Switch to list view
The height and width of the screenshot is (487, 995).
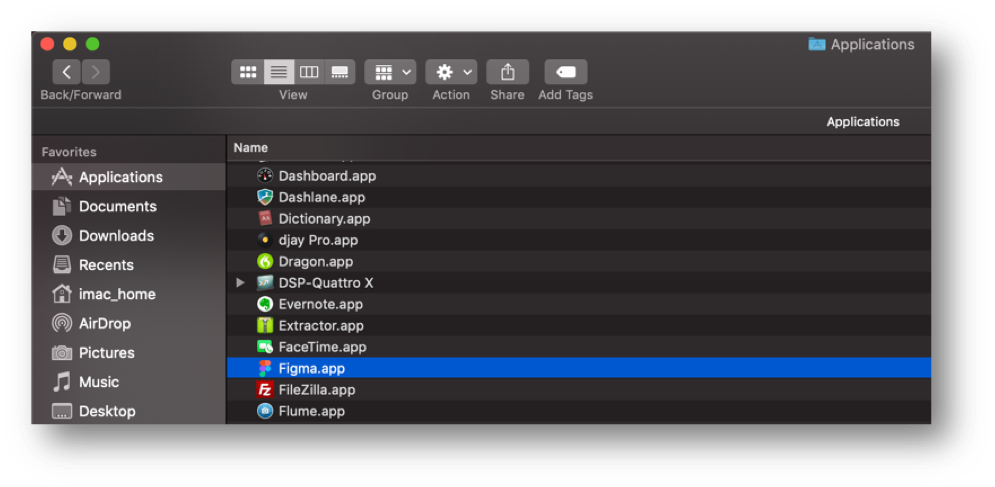(279, 72)
